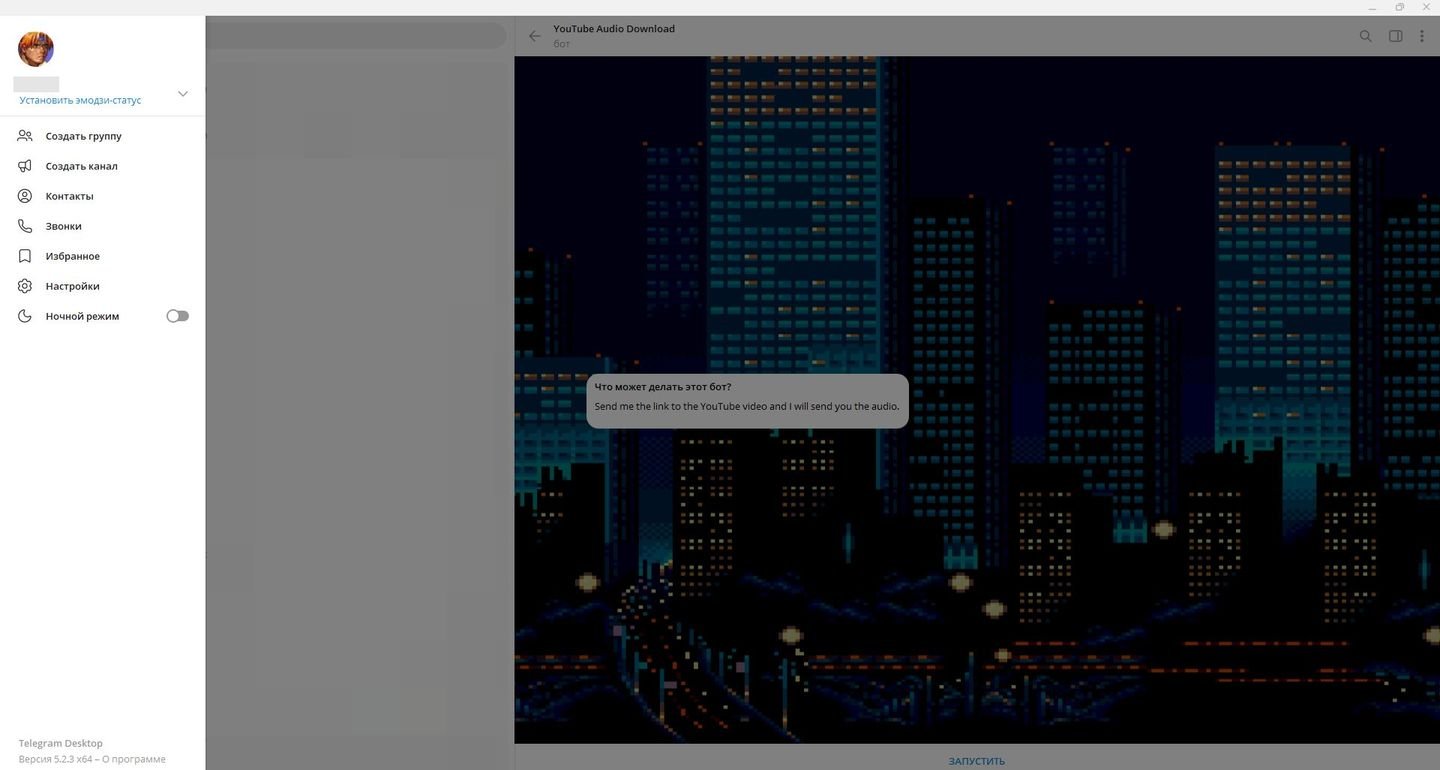Click the Settings gear icon
The image size is (1440, 770).
25,286
